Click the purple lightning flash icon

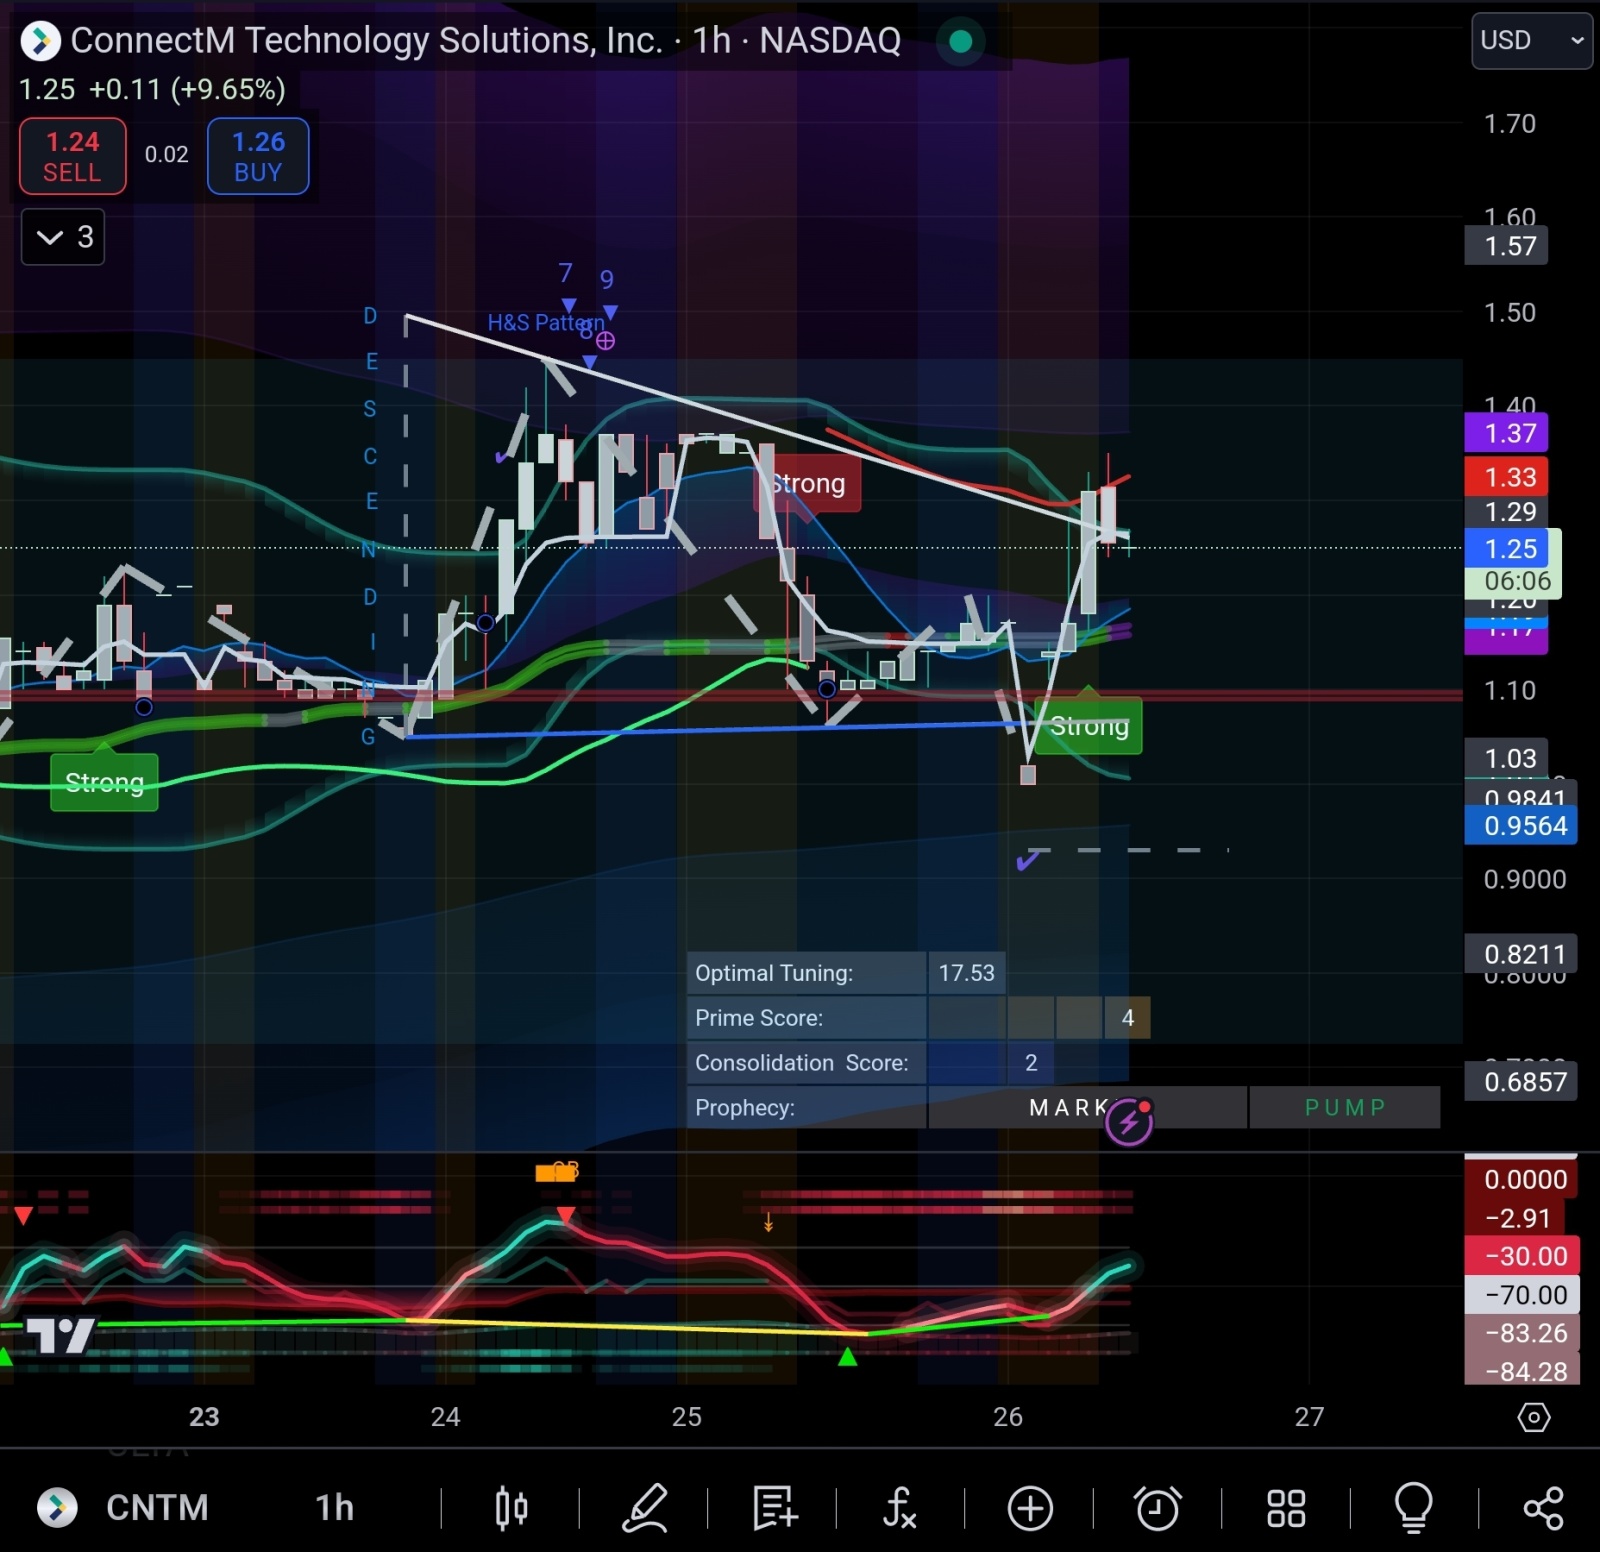1129,1122
